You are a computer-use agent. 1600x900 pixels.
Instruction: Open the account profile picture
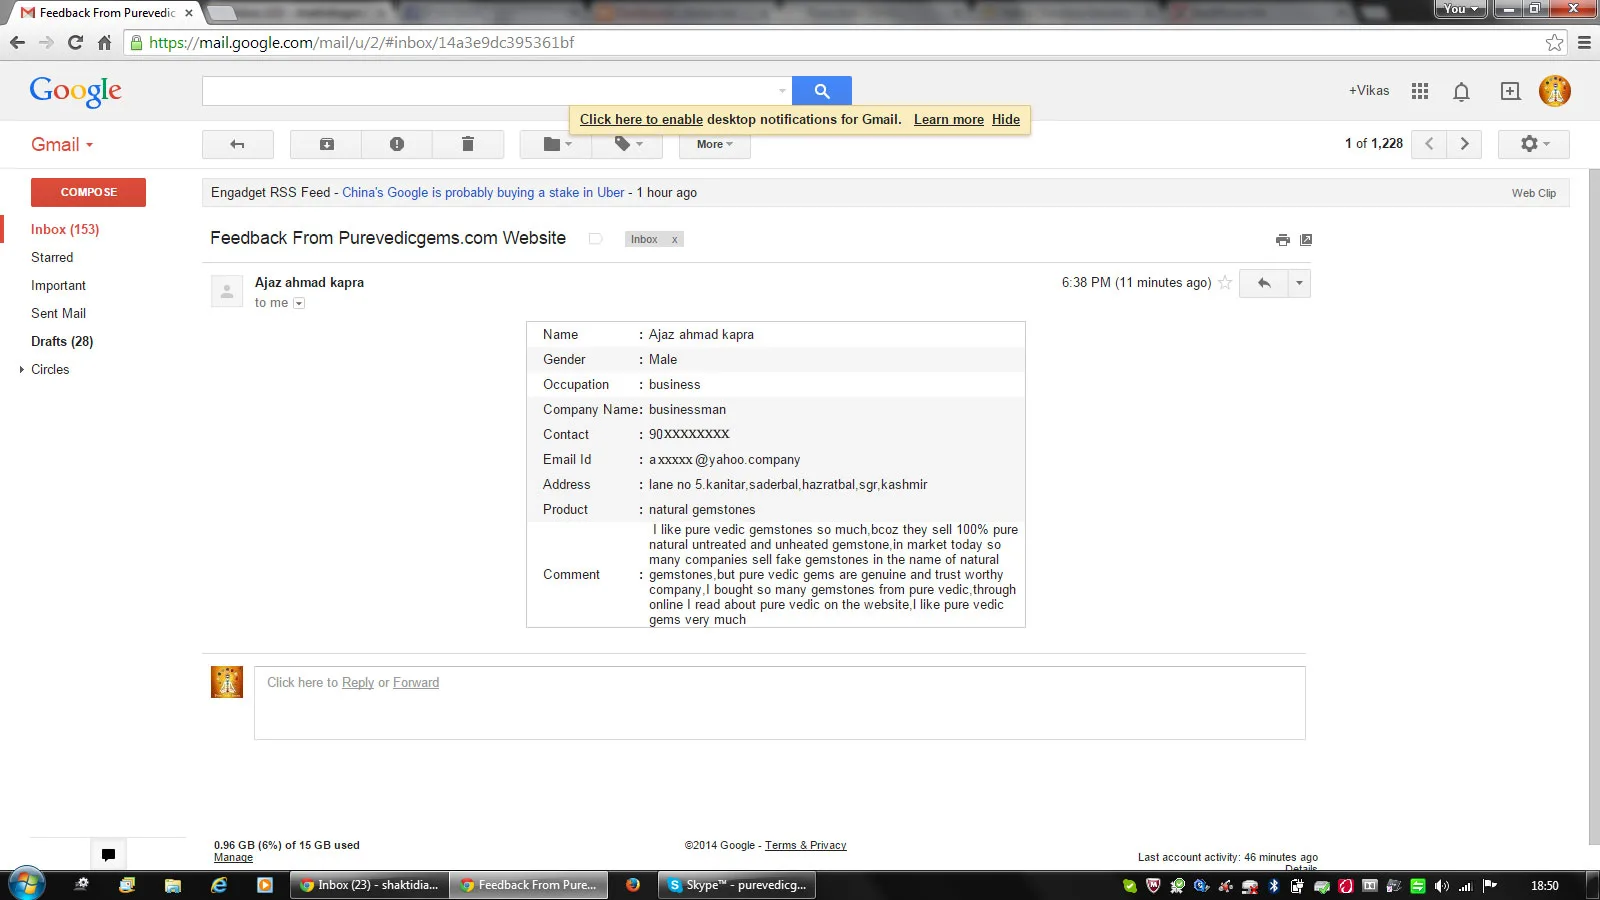click(x=1555, y=91)
